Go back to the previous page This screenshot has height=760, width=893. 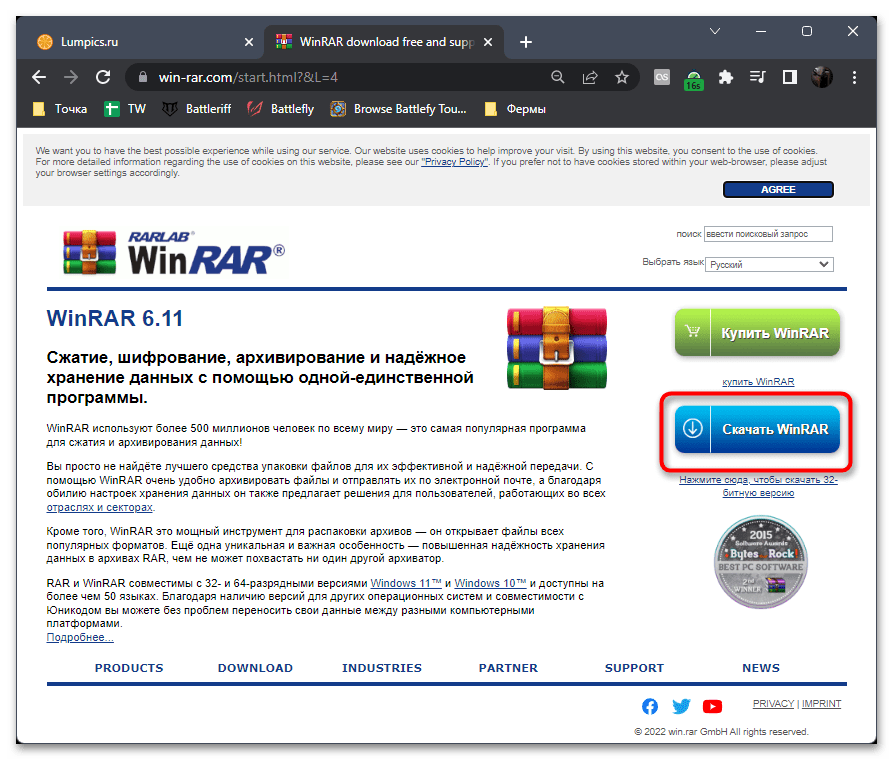(x=39, y=77)
